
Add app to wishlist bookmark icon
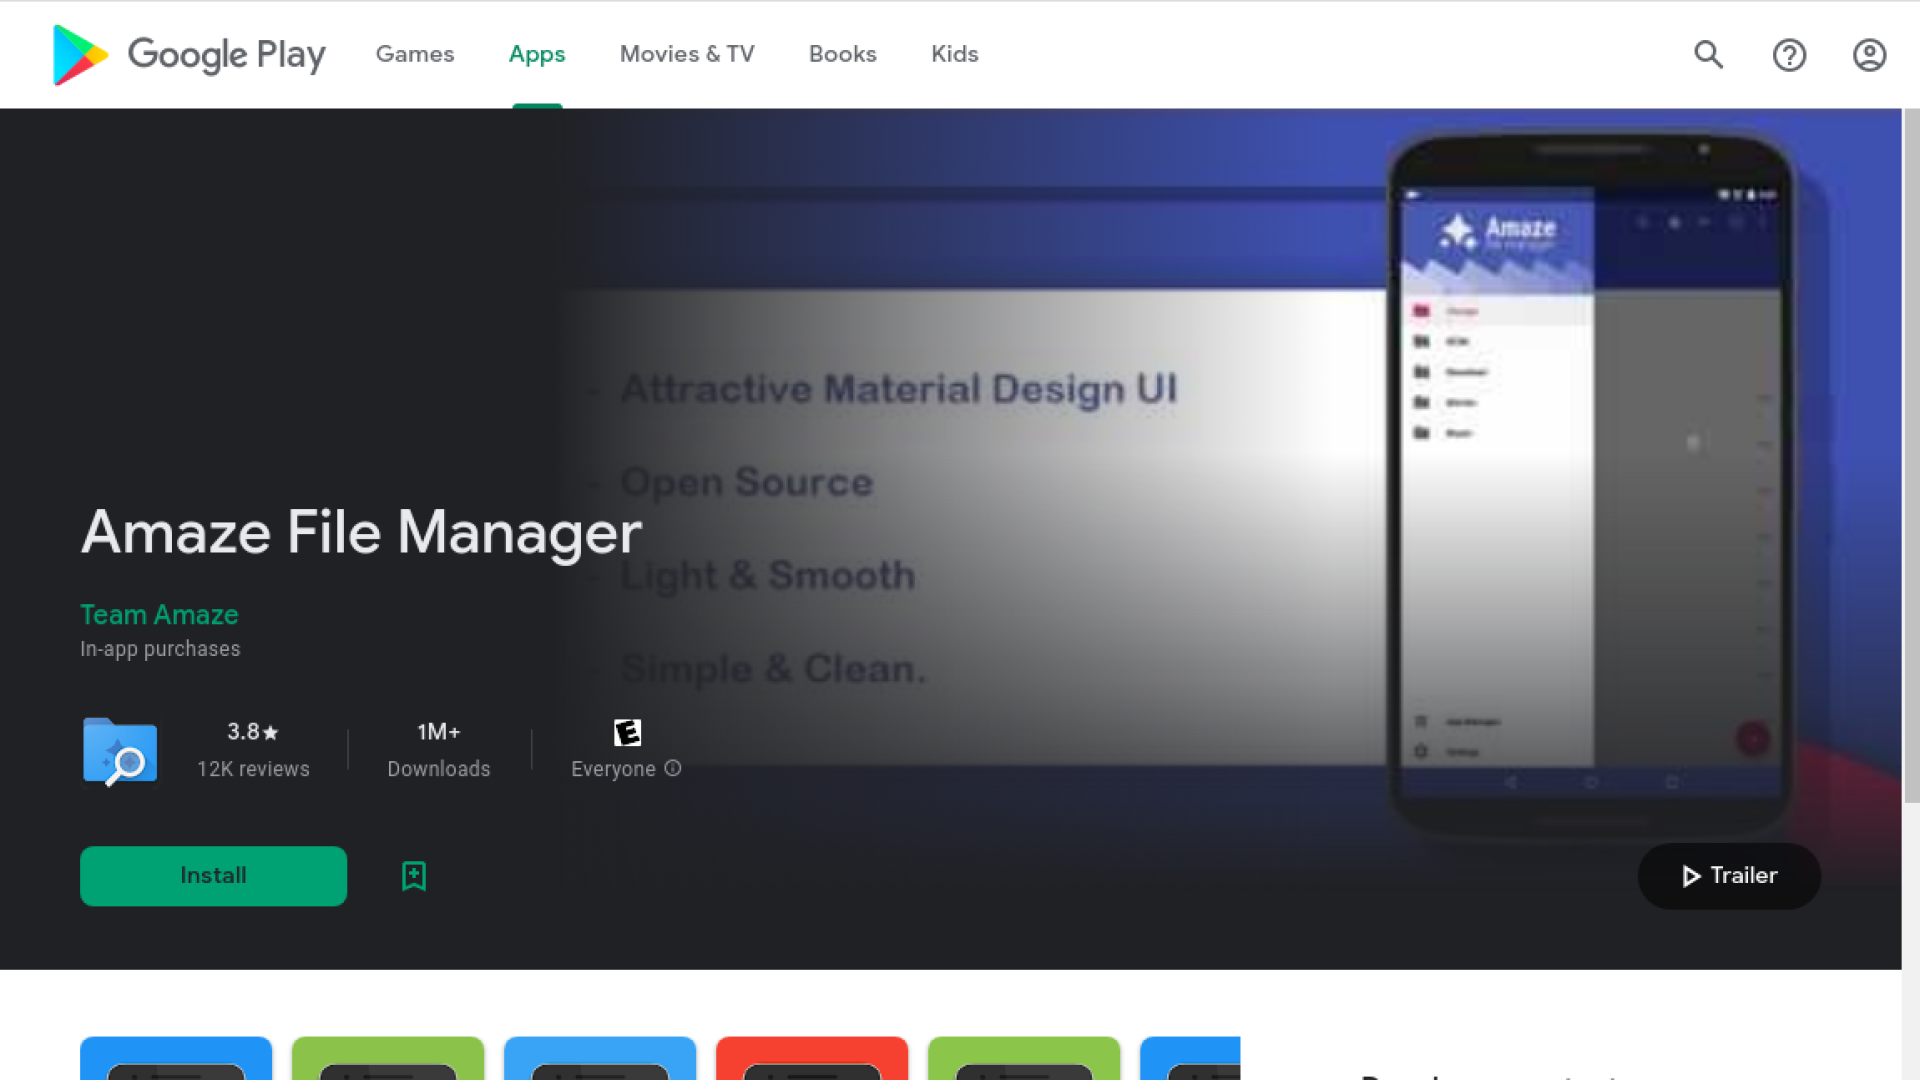(414, 876)
